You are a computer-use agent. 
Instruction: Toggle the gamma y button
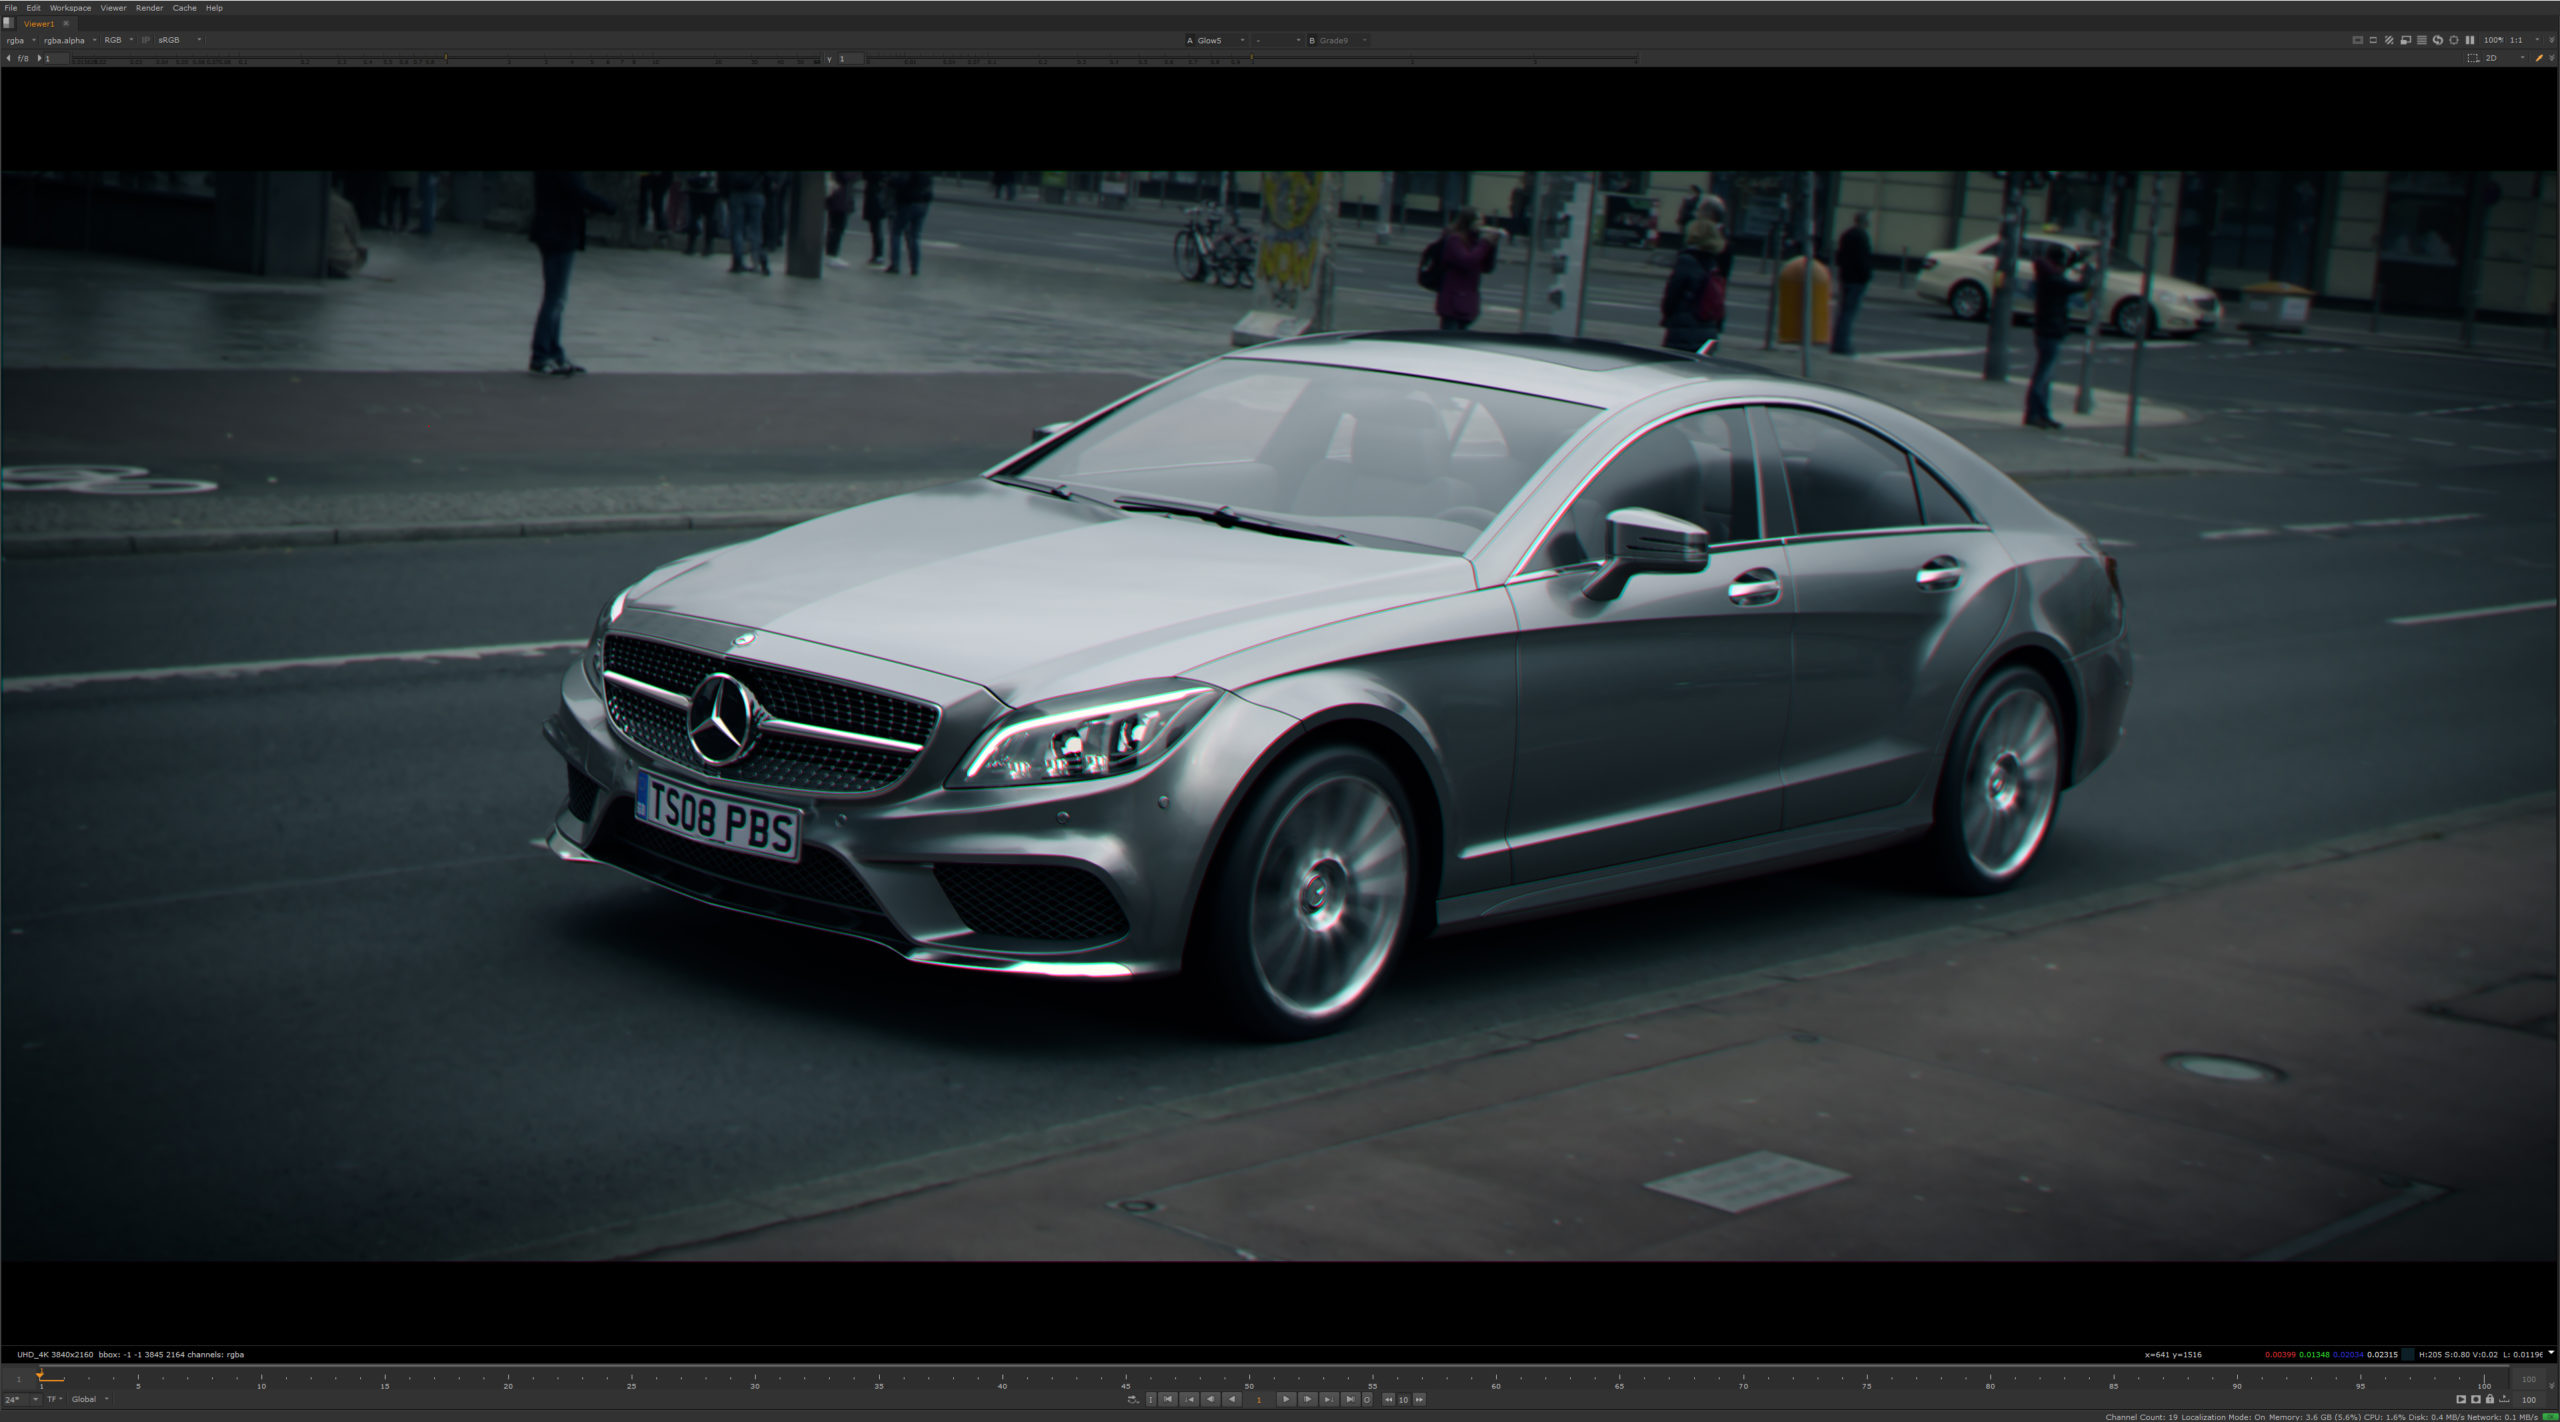[829, 59]
